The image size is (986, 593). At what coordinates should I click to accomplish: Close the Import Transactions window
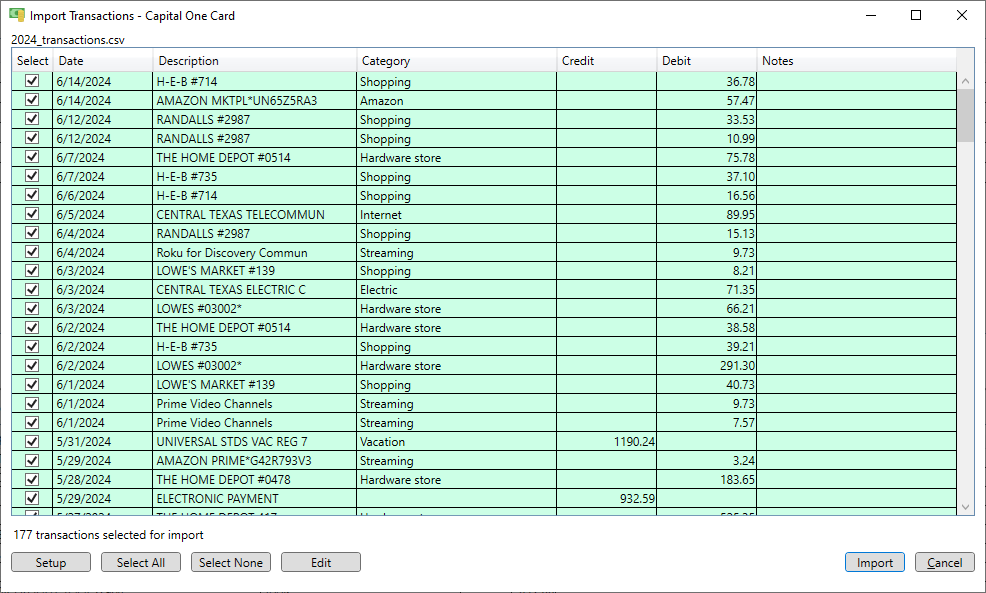tap(961, 15)
